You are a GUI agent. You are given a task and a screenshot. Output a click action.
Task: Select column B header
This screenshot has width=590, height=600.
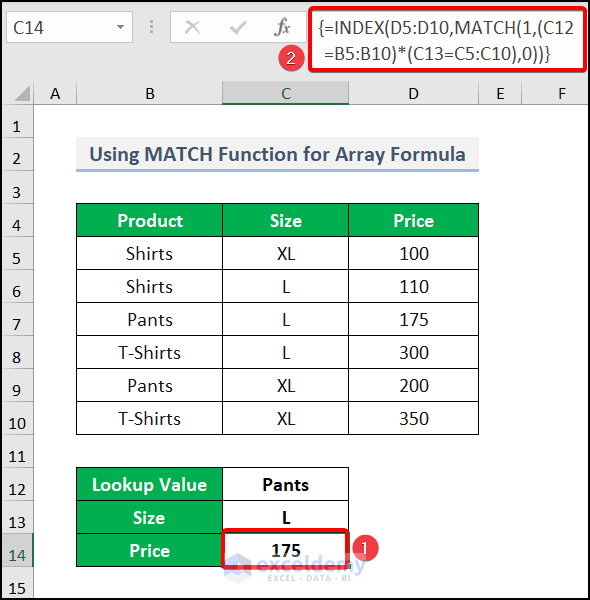(149, 93)
